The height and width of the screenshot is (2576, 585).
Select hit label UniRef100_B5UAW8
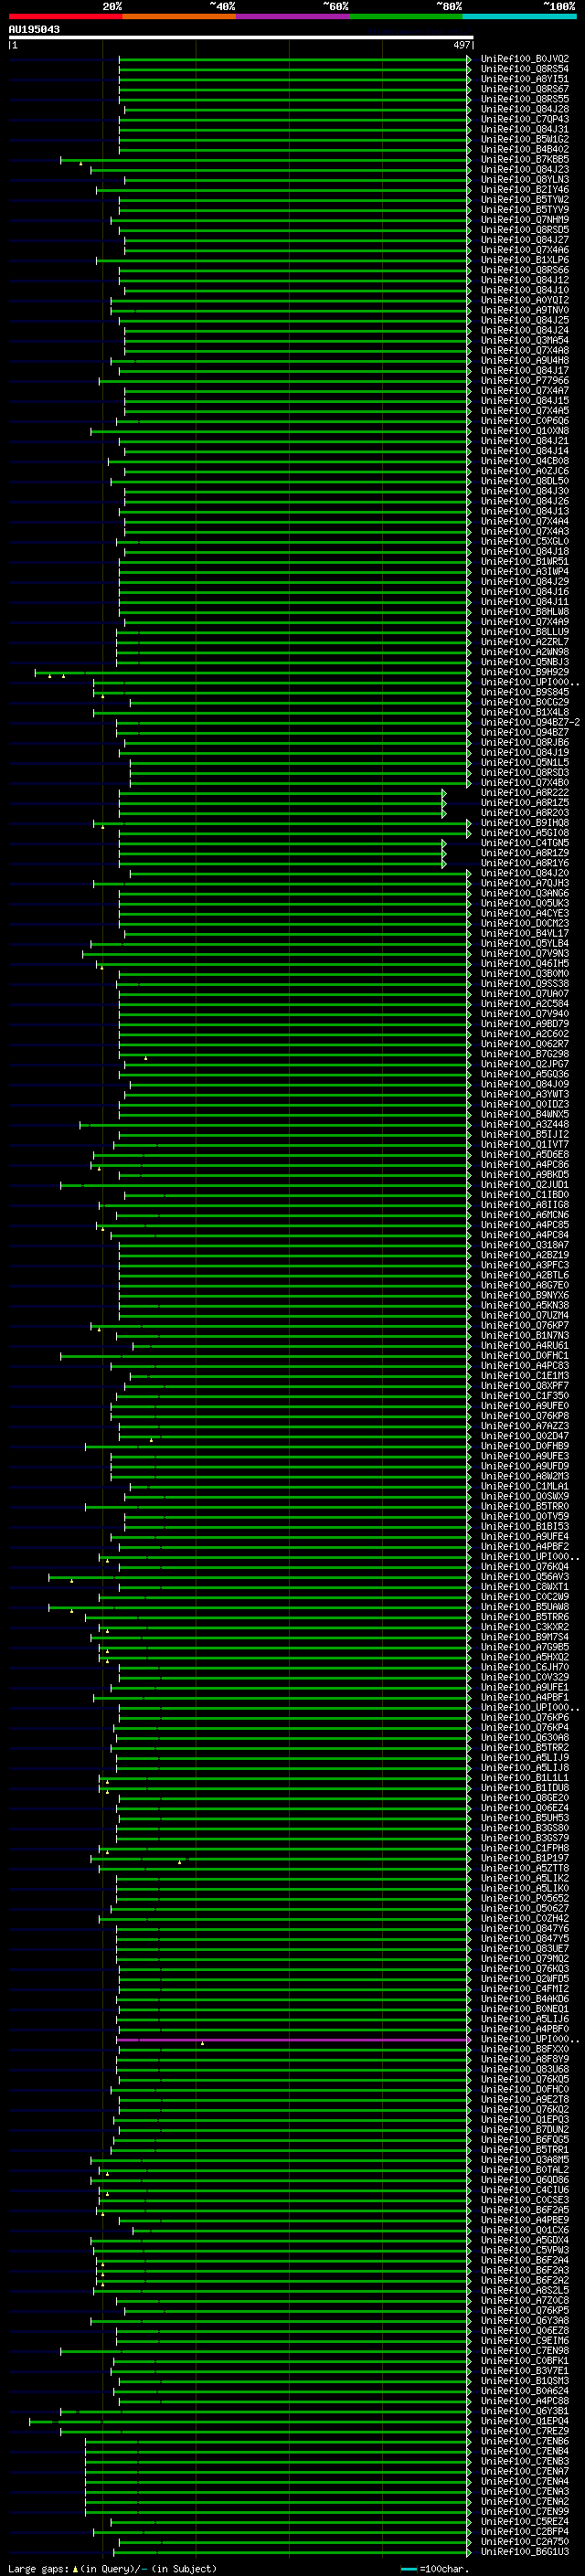[x=525, y=1607]
